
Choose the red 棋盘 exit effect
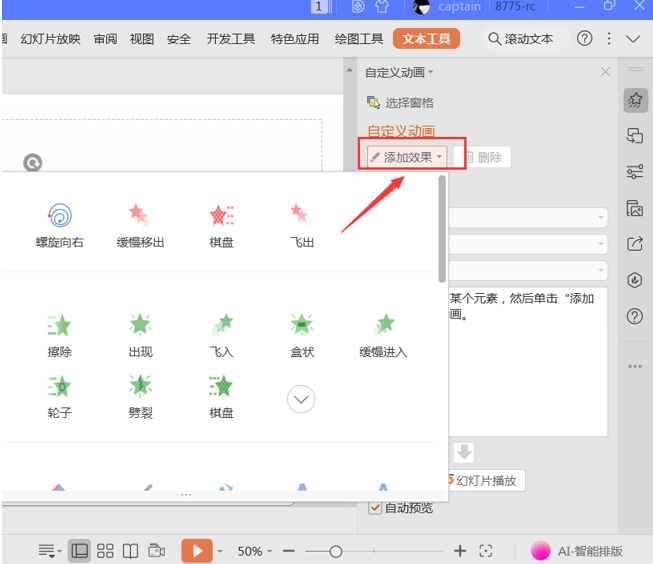tap(221, 225)
